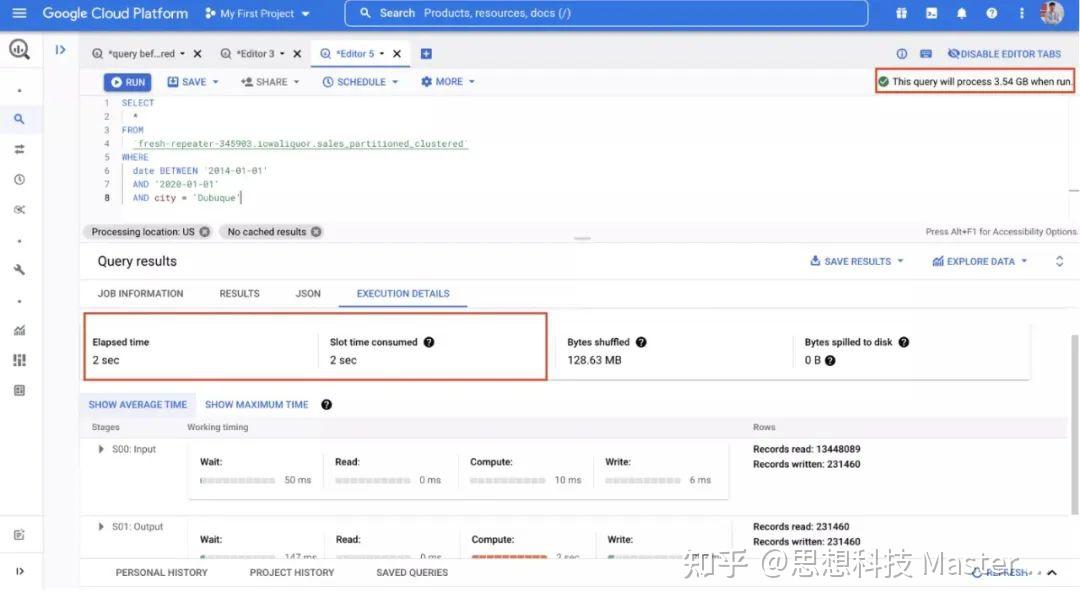The height and width of the screenshot is (608, 1080).
Task: Click the BigQuery logo icon
Action: point(19,49)
